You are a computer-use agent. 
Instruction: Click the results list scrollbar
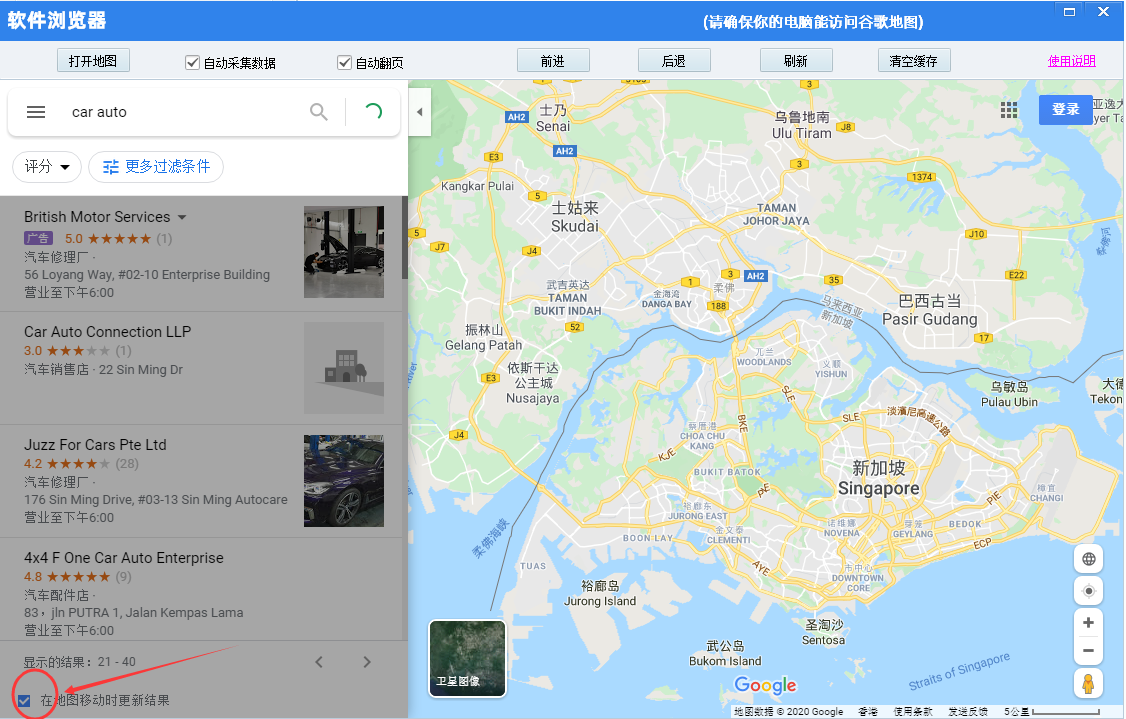point(404,238)
